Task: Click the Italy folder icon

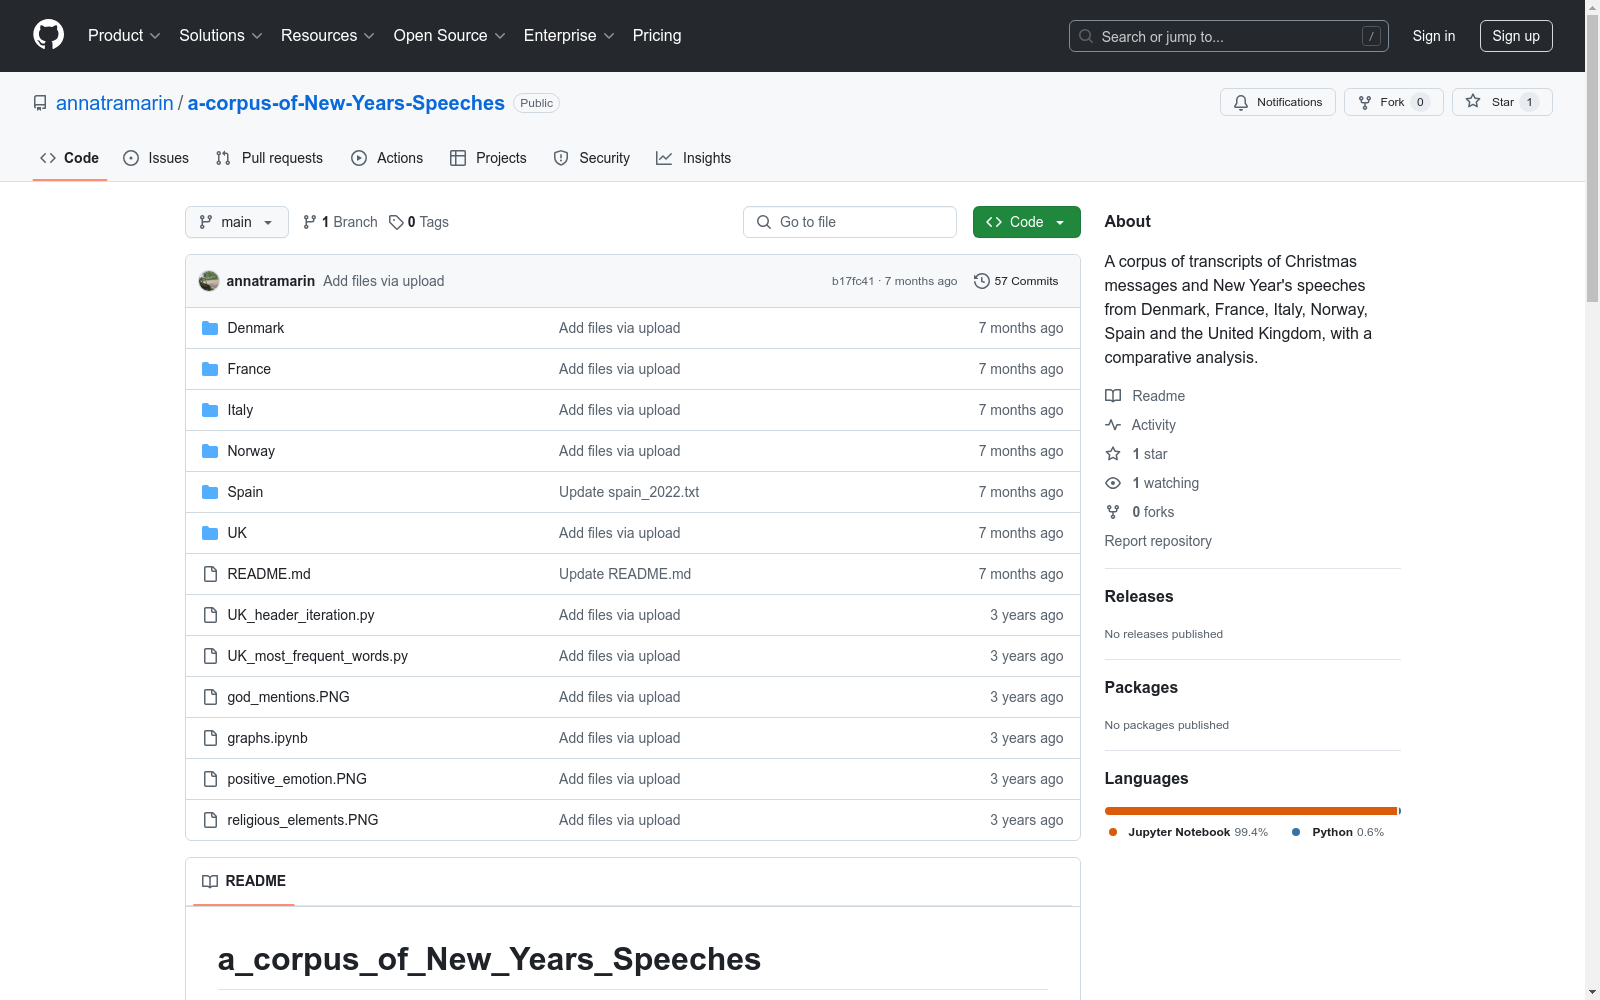Action: [x=210, y=410]
